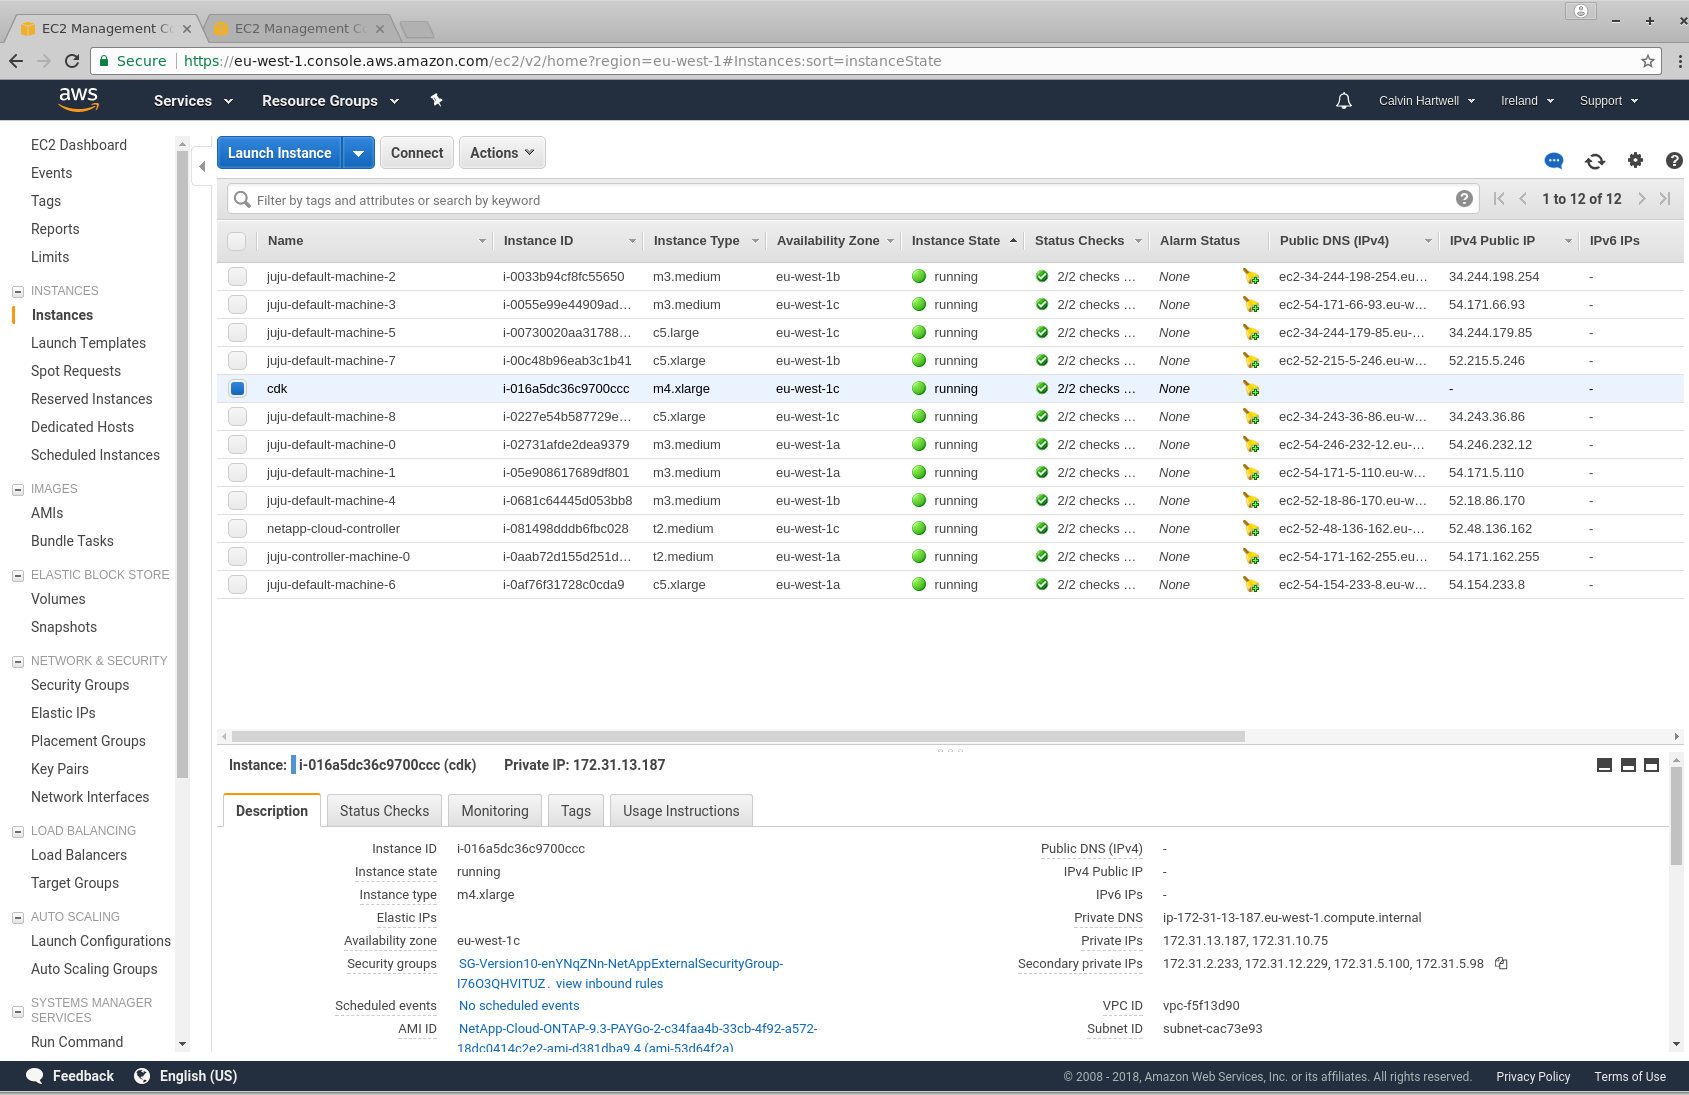This screenshot has width=1689, height=1095.
Task: Click view inbound rules link
Action: click(610, 984)
